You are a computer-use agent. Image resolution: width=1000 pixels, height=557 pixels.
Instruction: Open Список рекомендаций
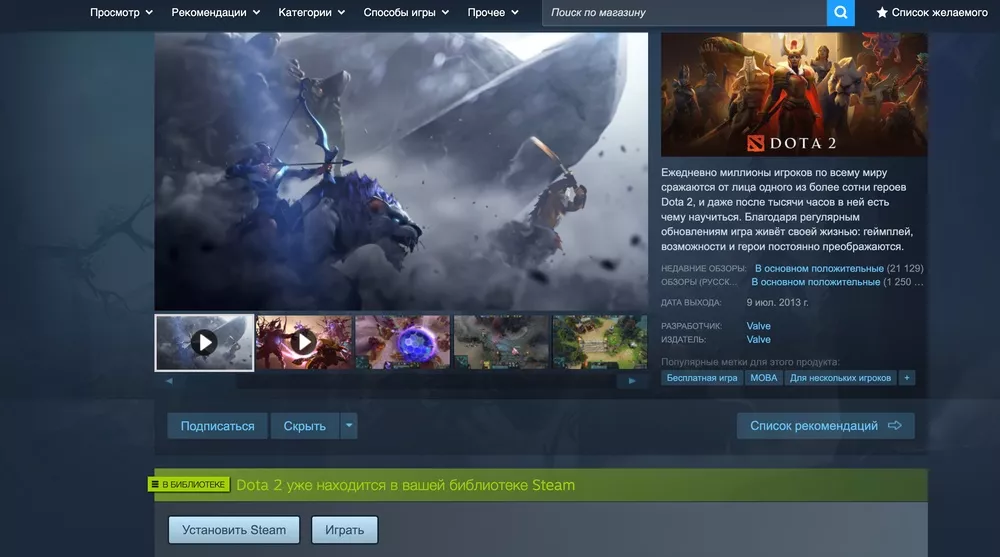(x=825, y=426)
